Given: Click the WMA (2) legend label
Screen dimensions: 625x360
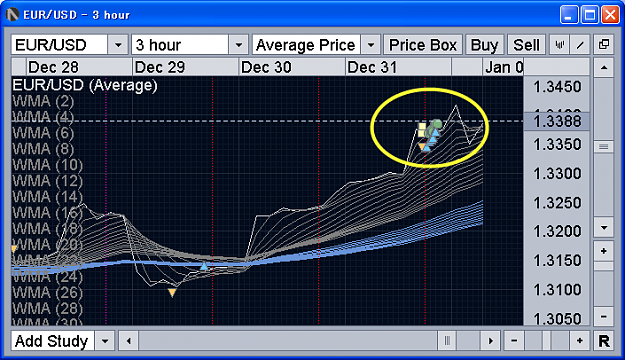Looking at the screenshot, I should [x=43, y=101].
